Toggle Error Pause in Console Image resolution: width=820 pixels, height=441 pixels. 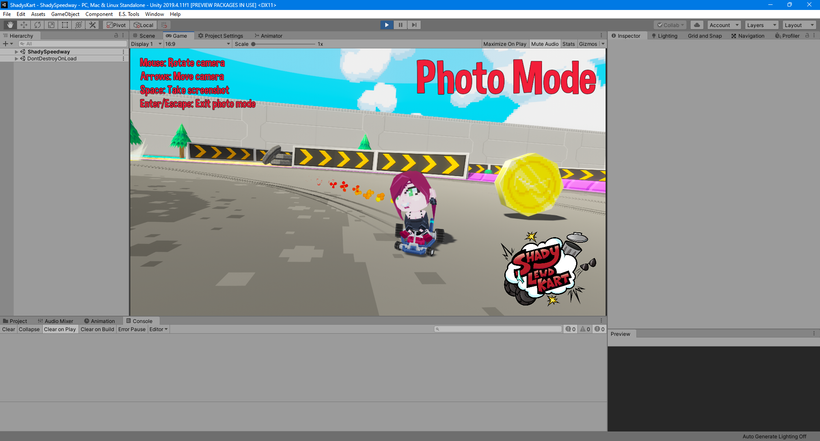click(x=132, y=329)
